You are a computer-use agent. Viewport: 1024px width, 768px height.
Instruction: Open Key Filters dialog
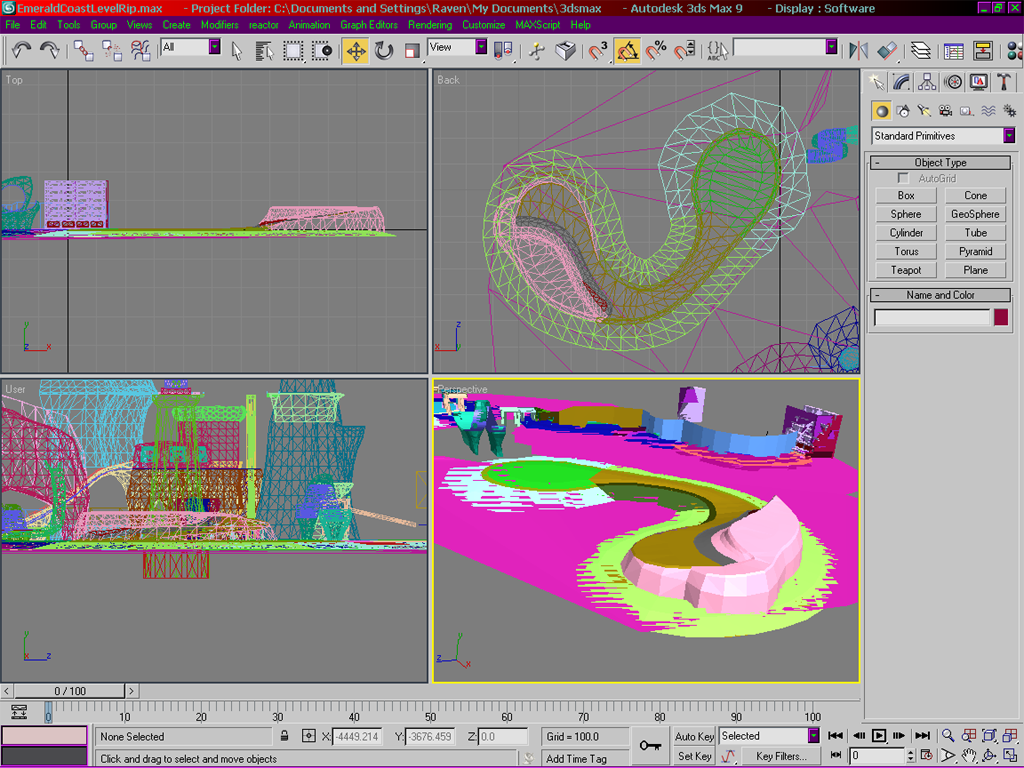click(x=781, y=756)
